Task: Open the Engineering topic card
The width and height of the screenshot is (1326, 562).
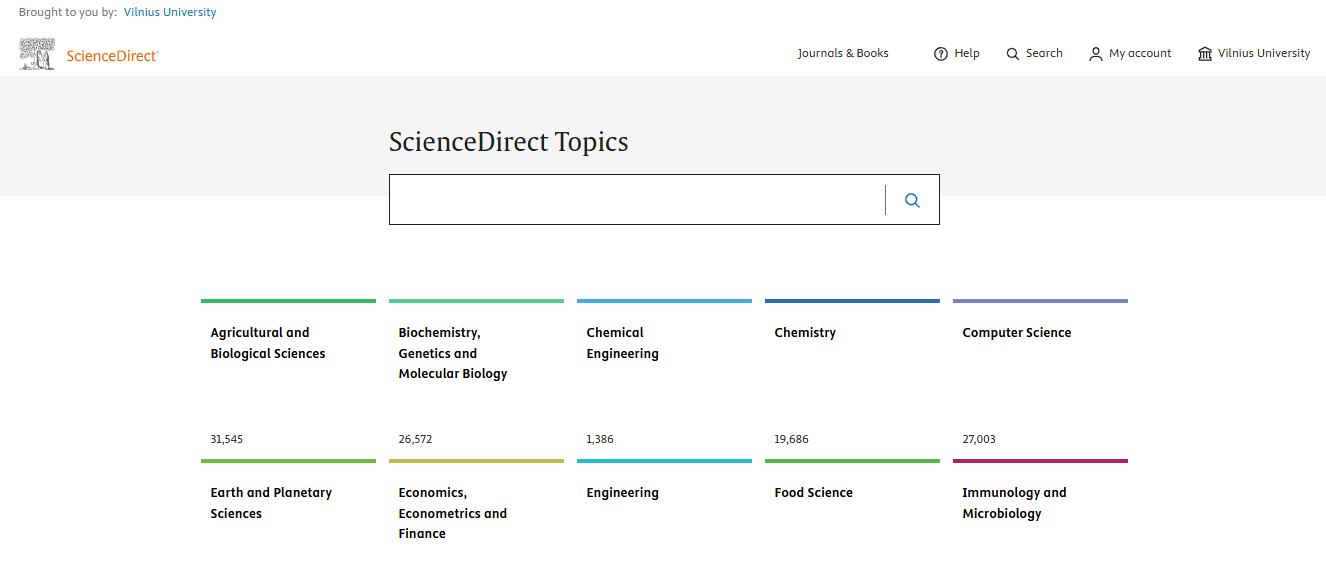Action: 622,493
